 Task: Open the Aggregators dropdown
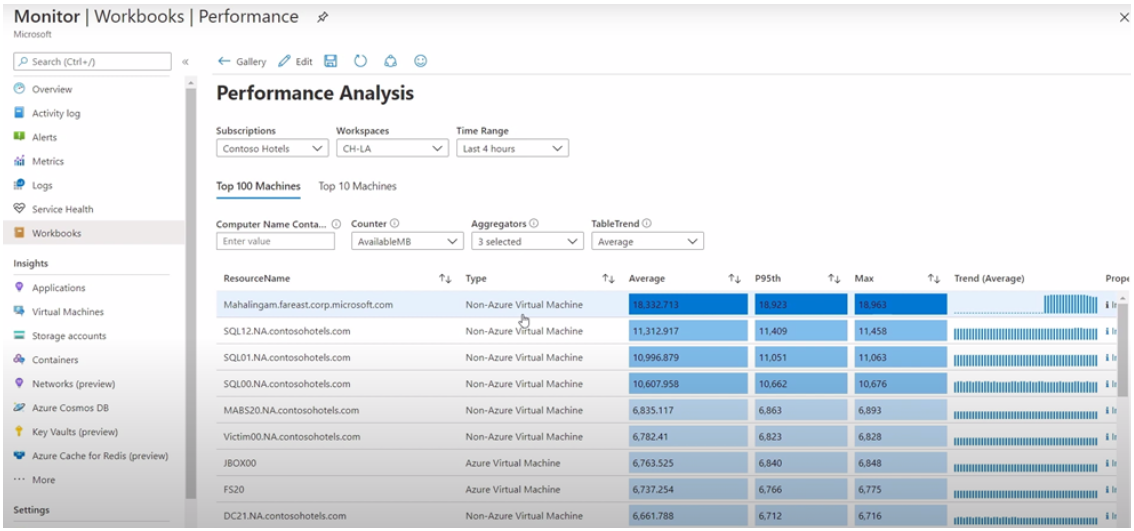tap(527, 242)
